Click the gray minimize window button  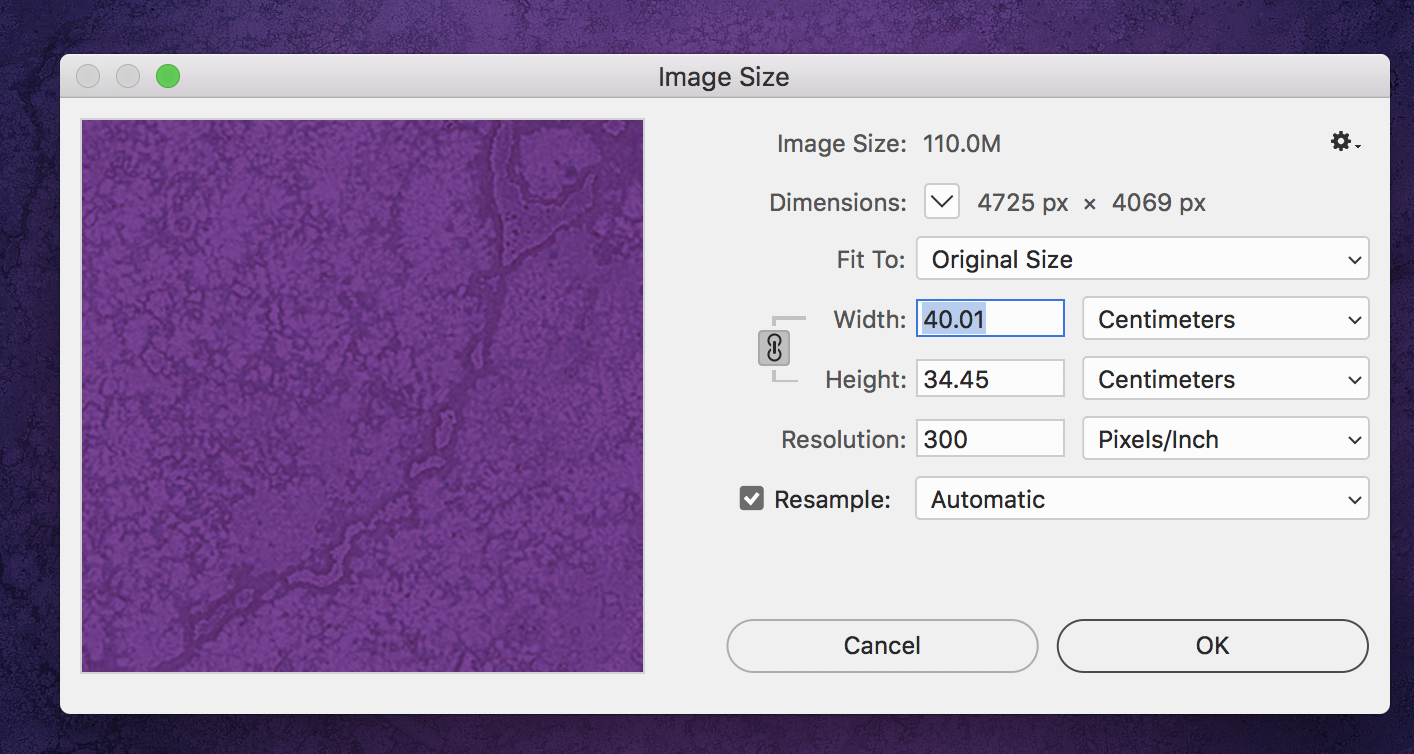128,76
